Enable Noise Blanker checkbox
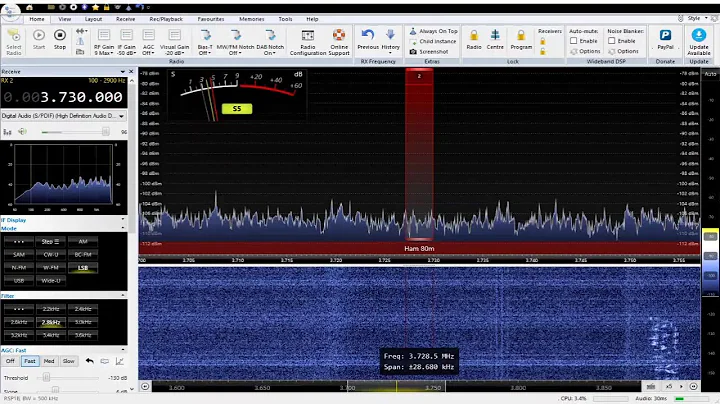720x404 pixels. point(612,41)
